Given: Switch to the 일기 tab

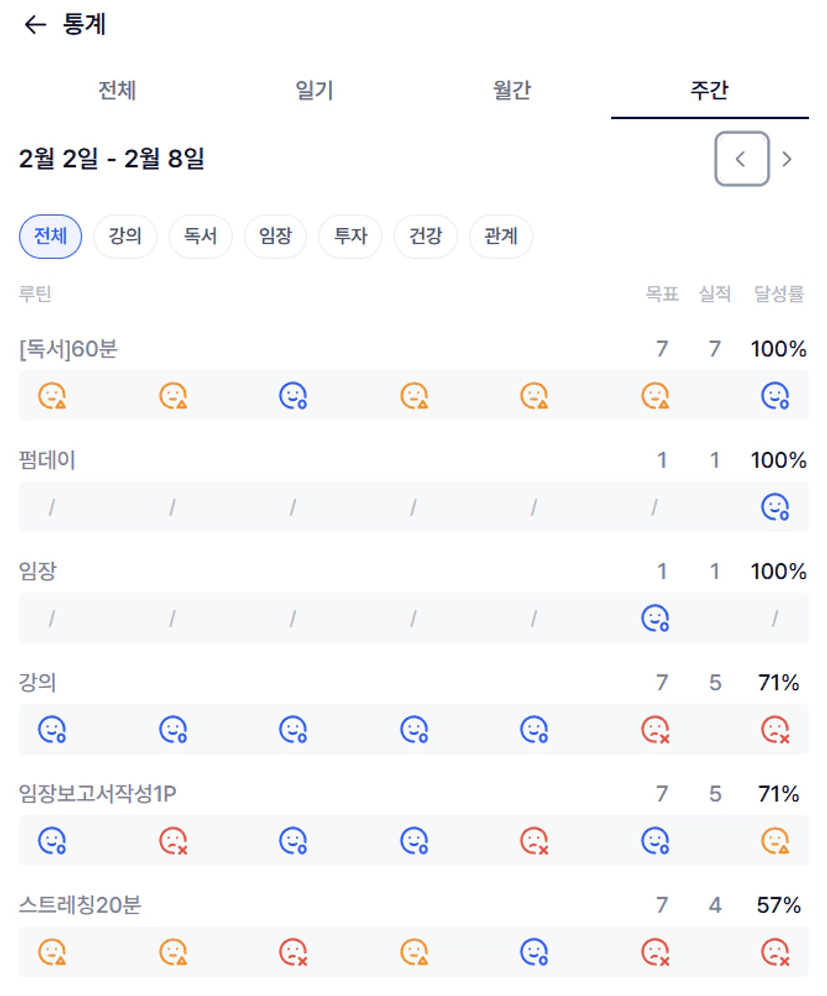Looking at the screenshot, I should click(x=314, y=91).
